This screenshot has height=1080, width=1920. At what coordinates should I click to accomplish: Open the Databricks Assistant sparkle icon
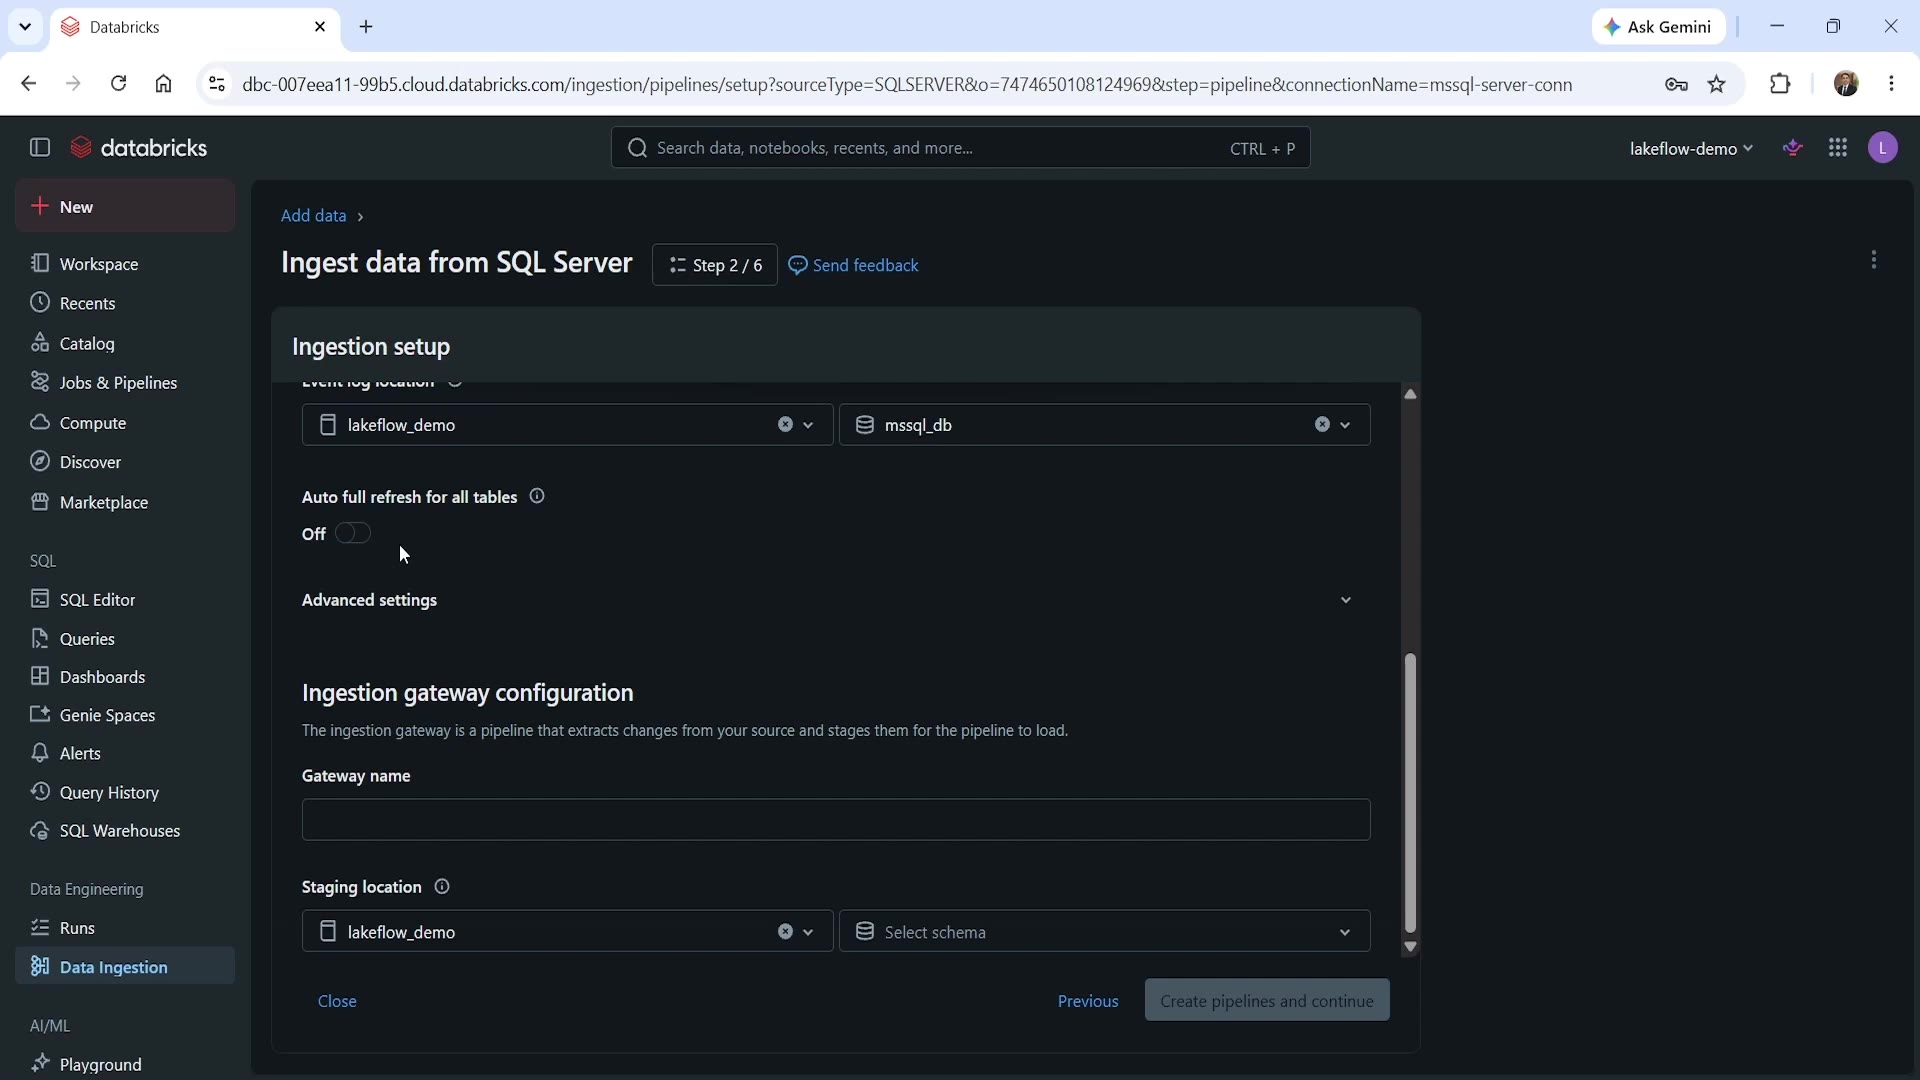pos(1793,148)
